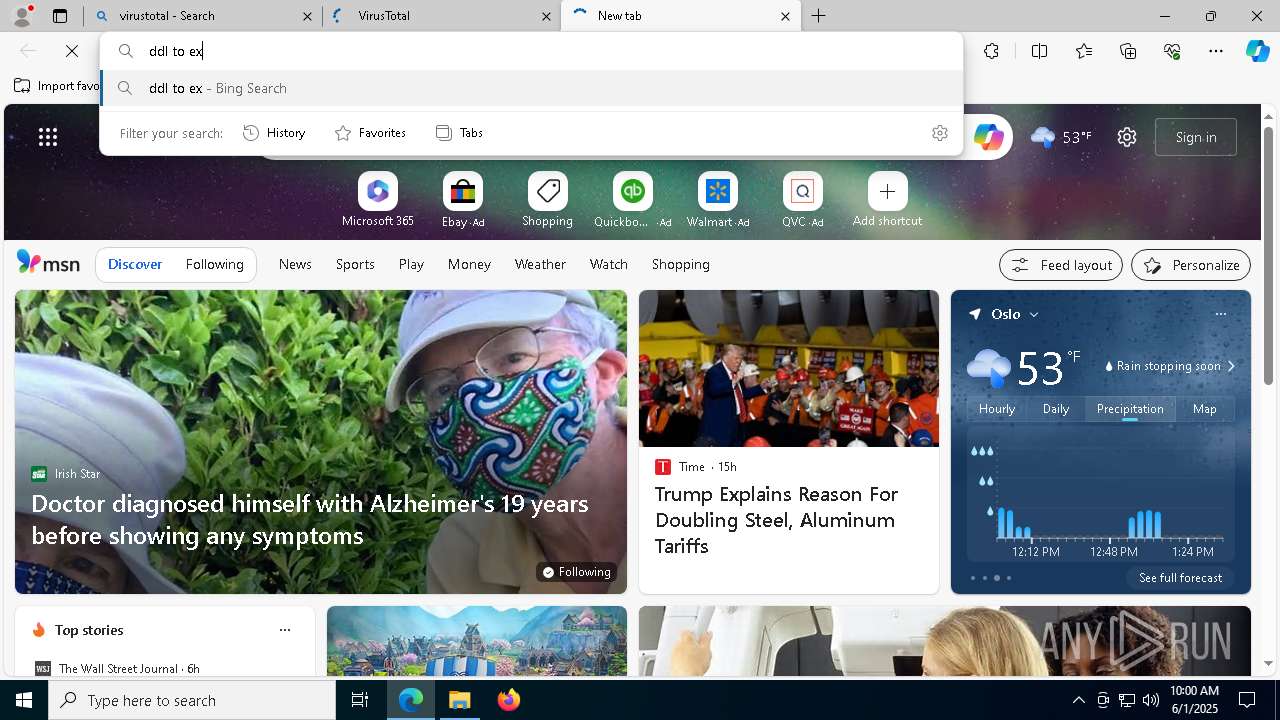Screen dimensions: 1280x720
Task: Open the Windows Start menu
Action: click(x=24, y=700)
